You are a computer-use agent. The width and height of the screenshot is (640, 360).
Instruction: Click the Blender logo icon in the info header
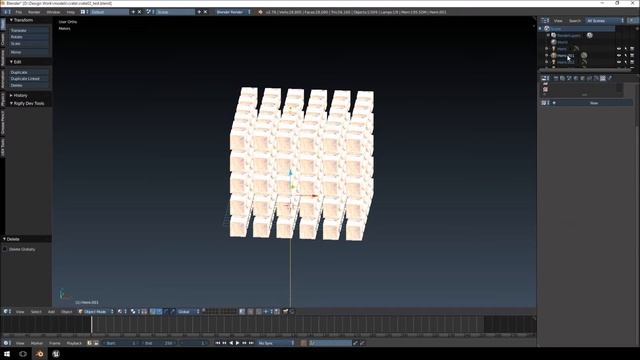coord(260,12)
